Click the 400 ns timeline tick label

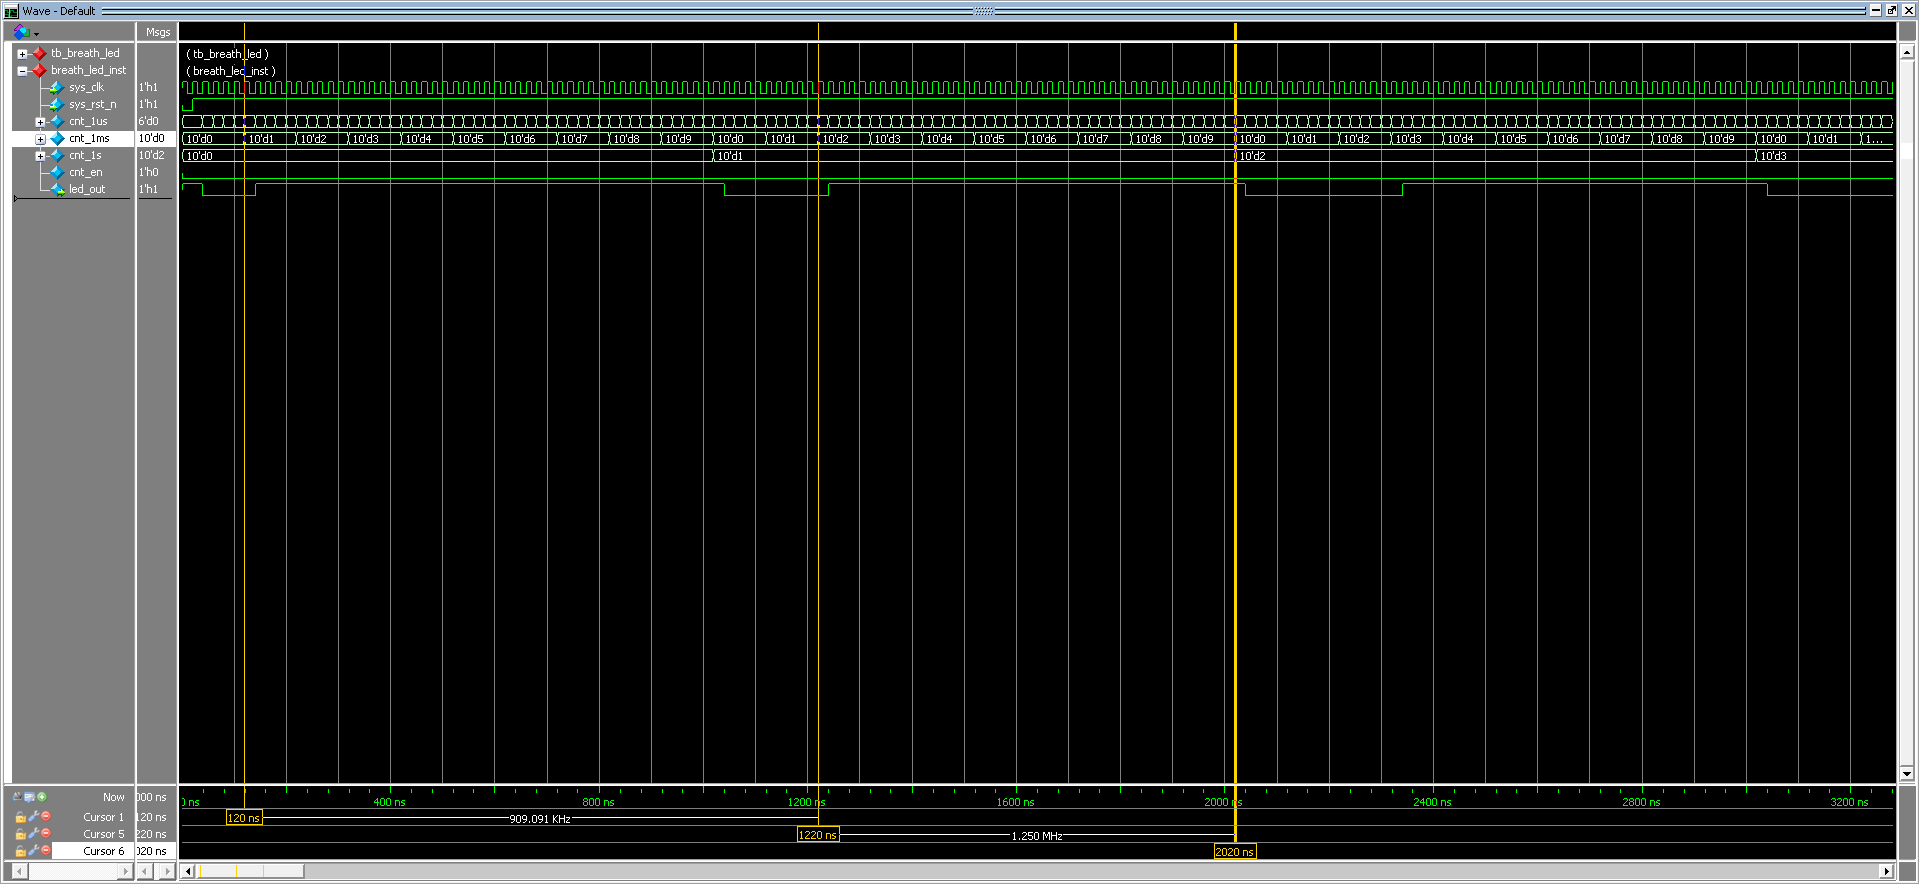click(x=389, y=802)
